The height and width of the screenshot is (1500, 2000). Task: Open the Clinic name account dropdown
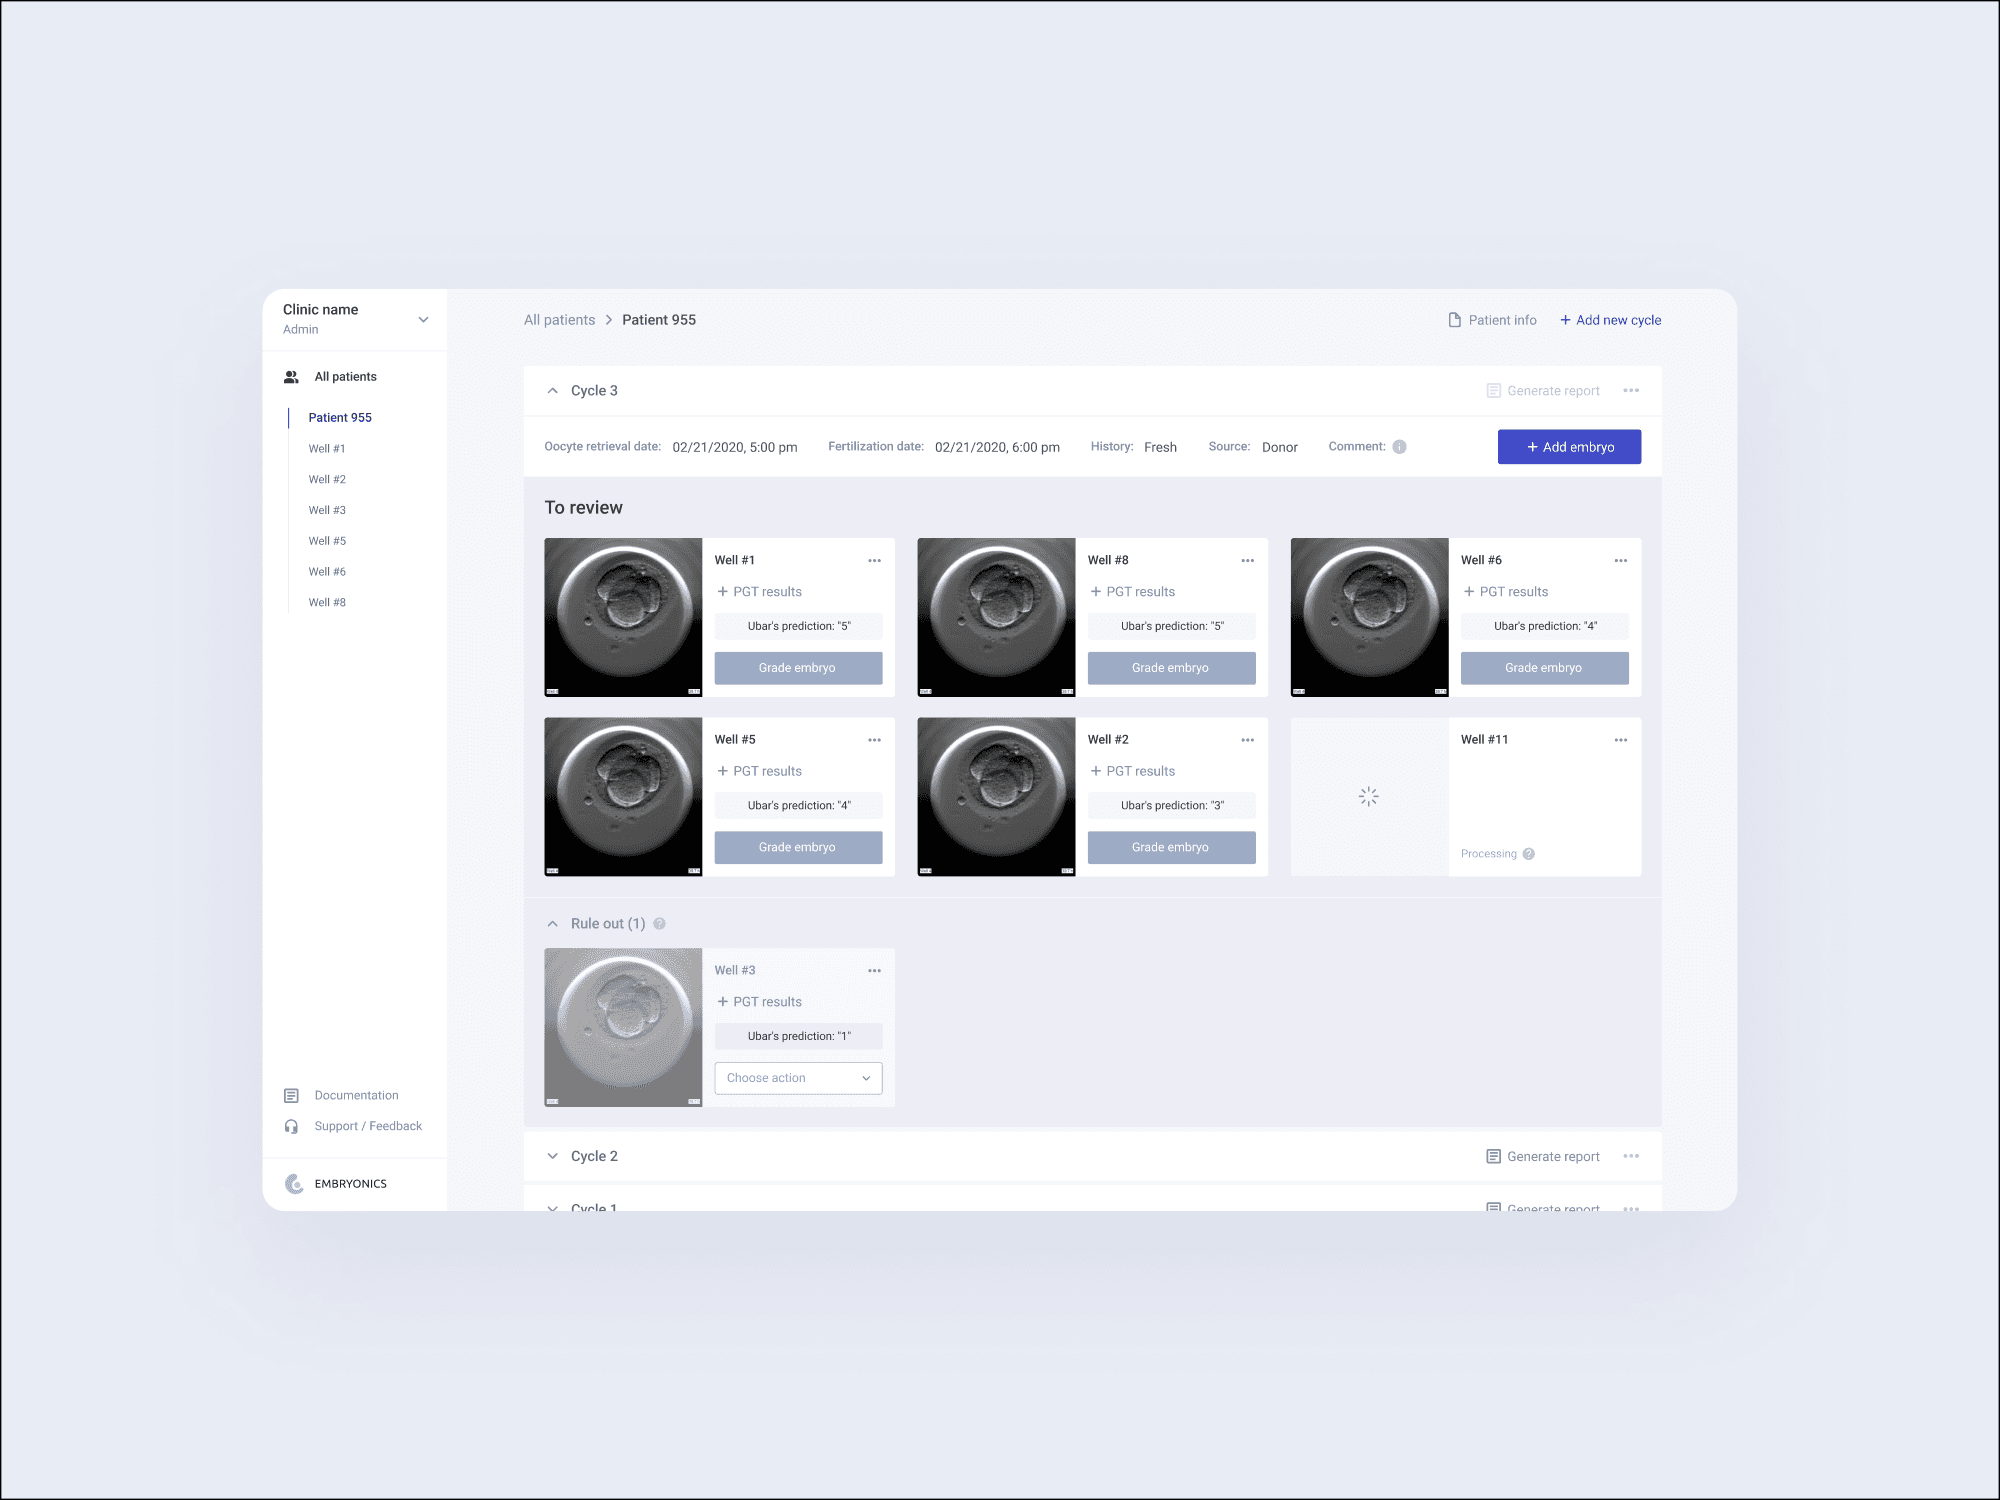pyautogui.click(x=423, y=320)
